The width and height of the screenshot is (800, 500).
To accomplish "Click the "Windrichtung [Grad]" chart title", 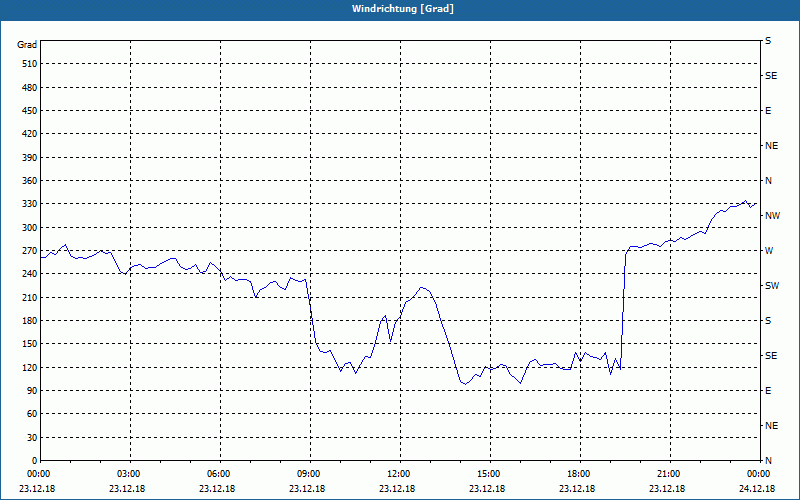I will click(x=403, y=9).
